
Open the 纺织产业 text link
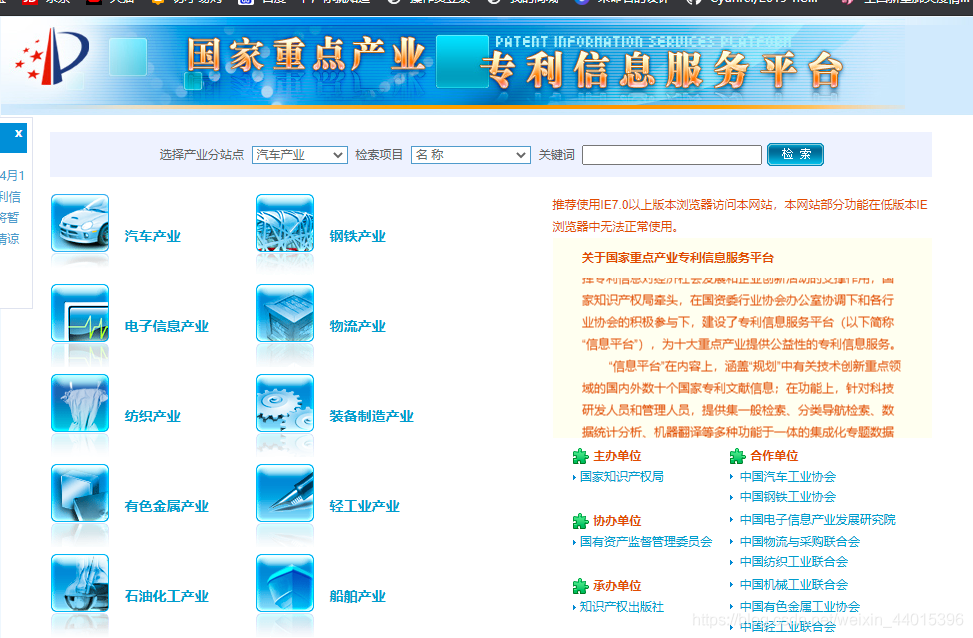[x=153, y=416]
